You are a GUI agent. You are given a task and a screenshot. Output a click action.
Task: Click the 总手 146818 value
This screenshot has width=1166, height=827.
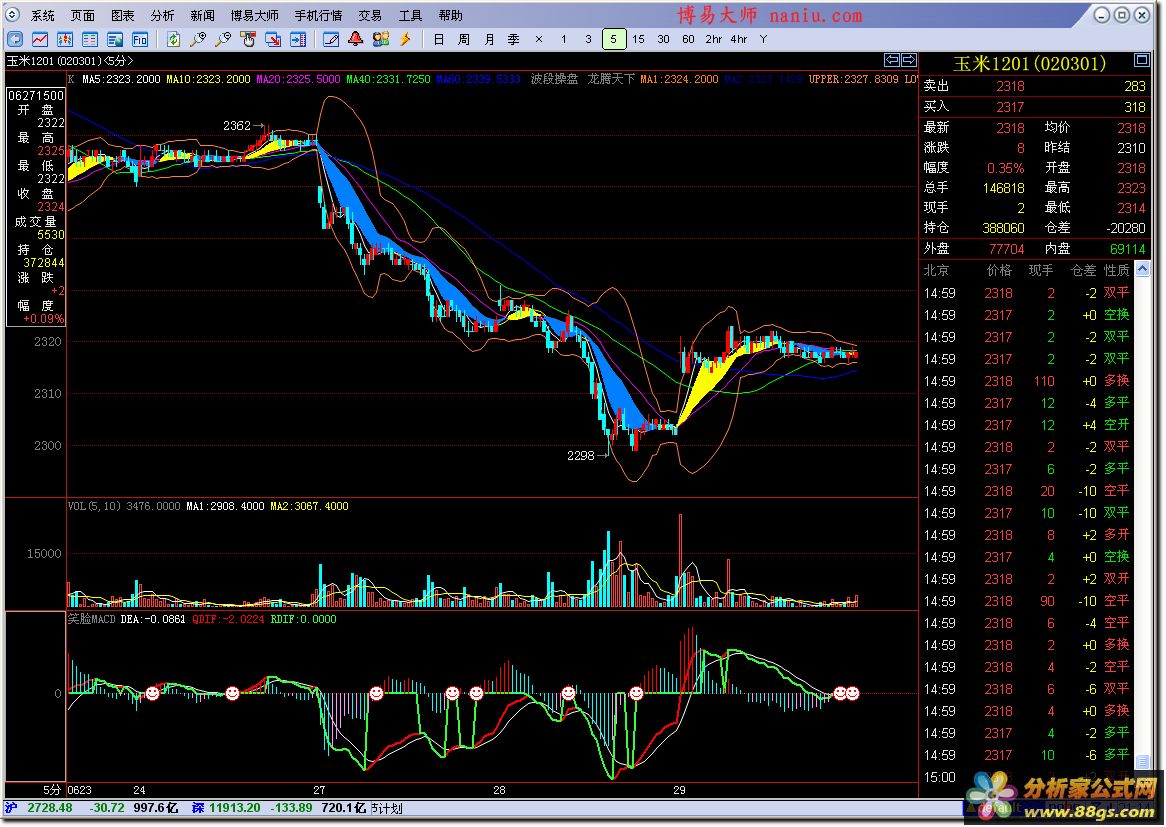pyautogui.click(x=1003, y=188)
